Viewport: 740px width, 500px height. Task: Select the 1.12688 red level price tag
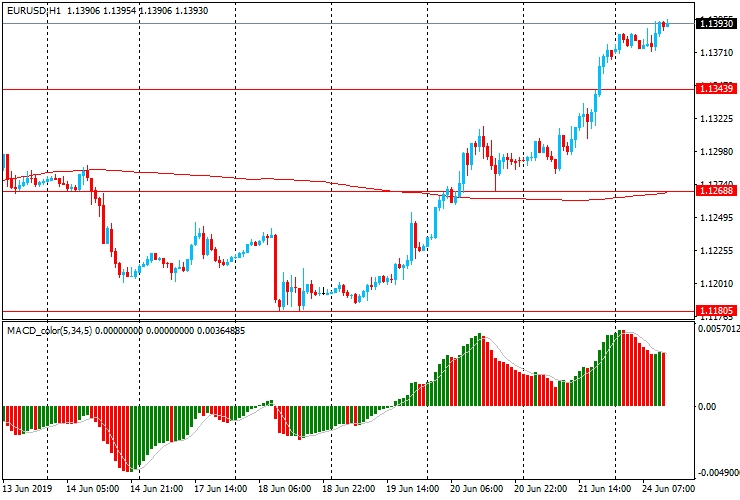pos(716,191)
